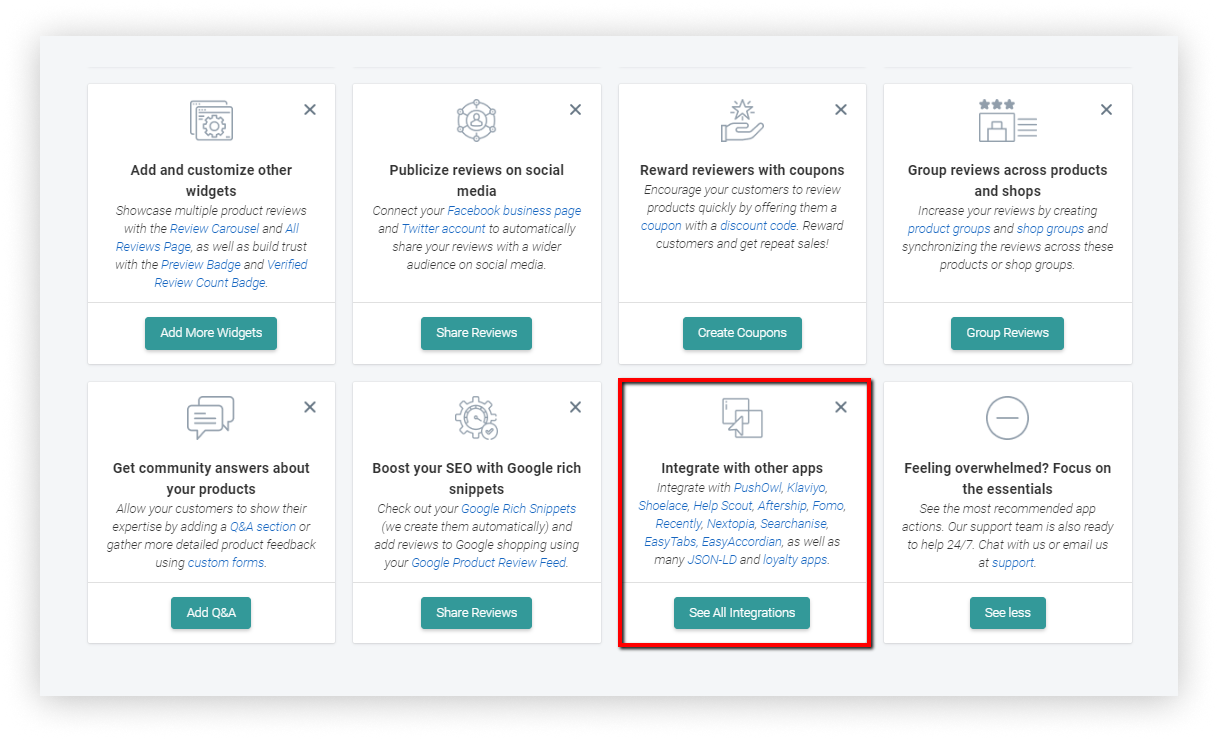Click the widgets browser-gear icon

pyautogui.click(x=211, y=120)
